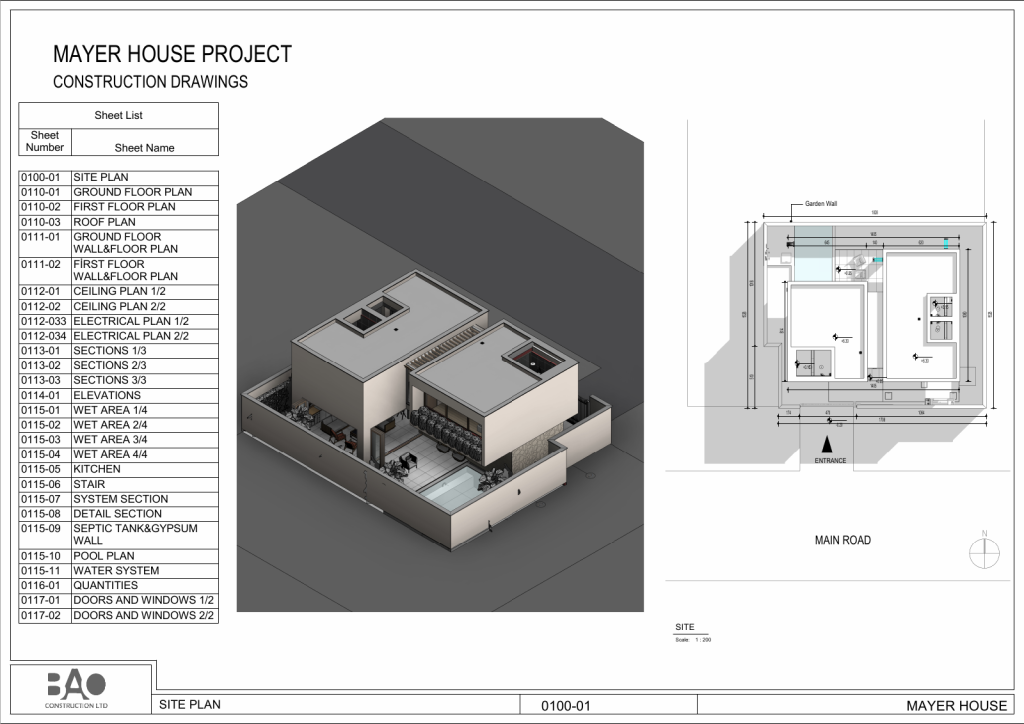Click the Scale 1:200 label
The height and width of the screenshot is (724, 1024).
[x=693, y=640]
